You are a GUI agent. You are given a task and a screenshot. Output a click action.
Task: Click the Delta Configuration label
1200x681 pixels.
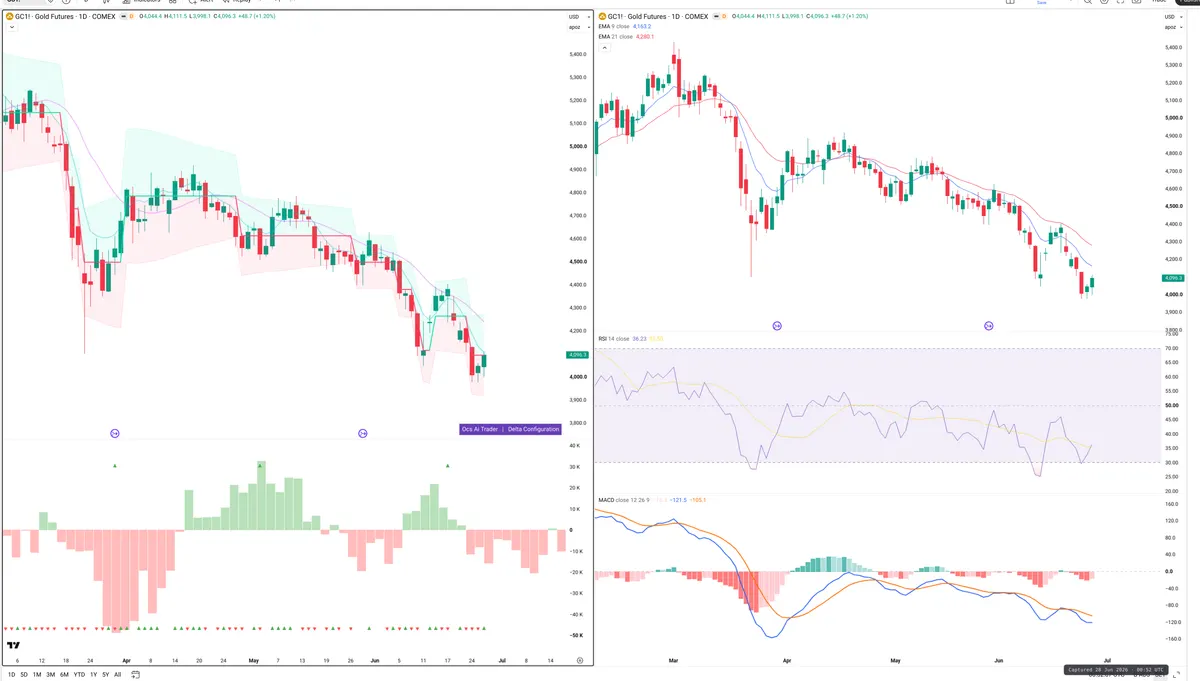click(x=534, y=429)
